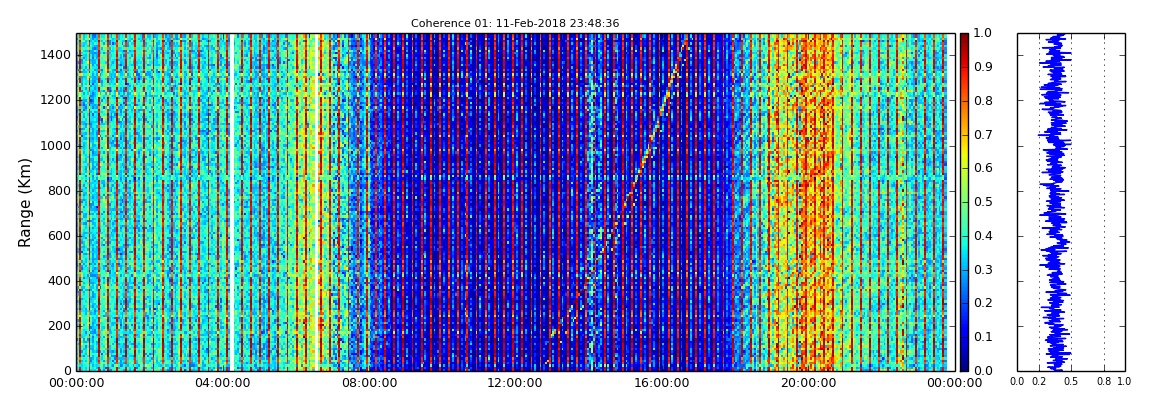Click the 1400 range tick label
1150x407 pixels.
tap(57, 55)
